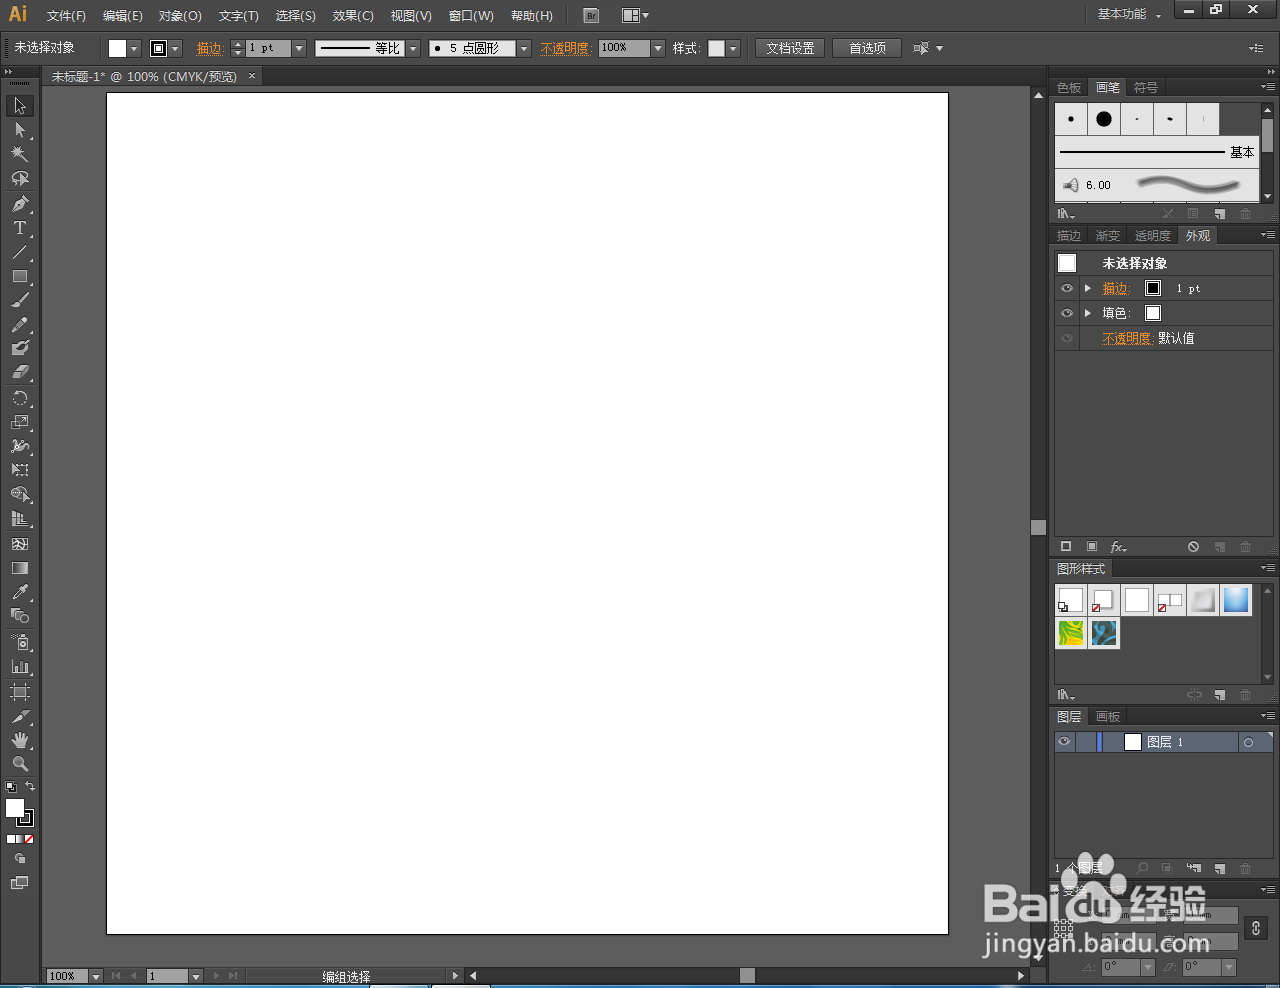Select the Scale tool
The image size is (1280, 988).
[x=20, y=422]
